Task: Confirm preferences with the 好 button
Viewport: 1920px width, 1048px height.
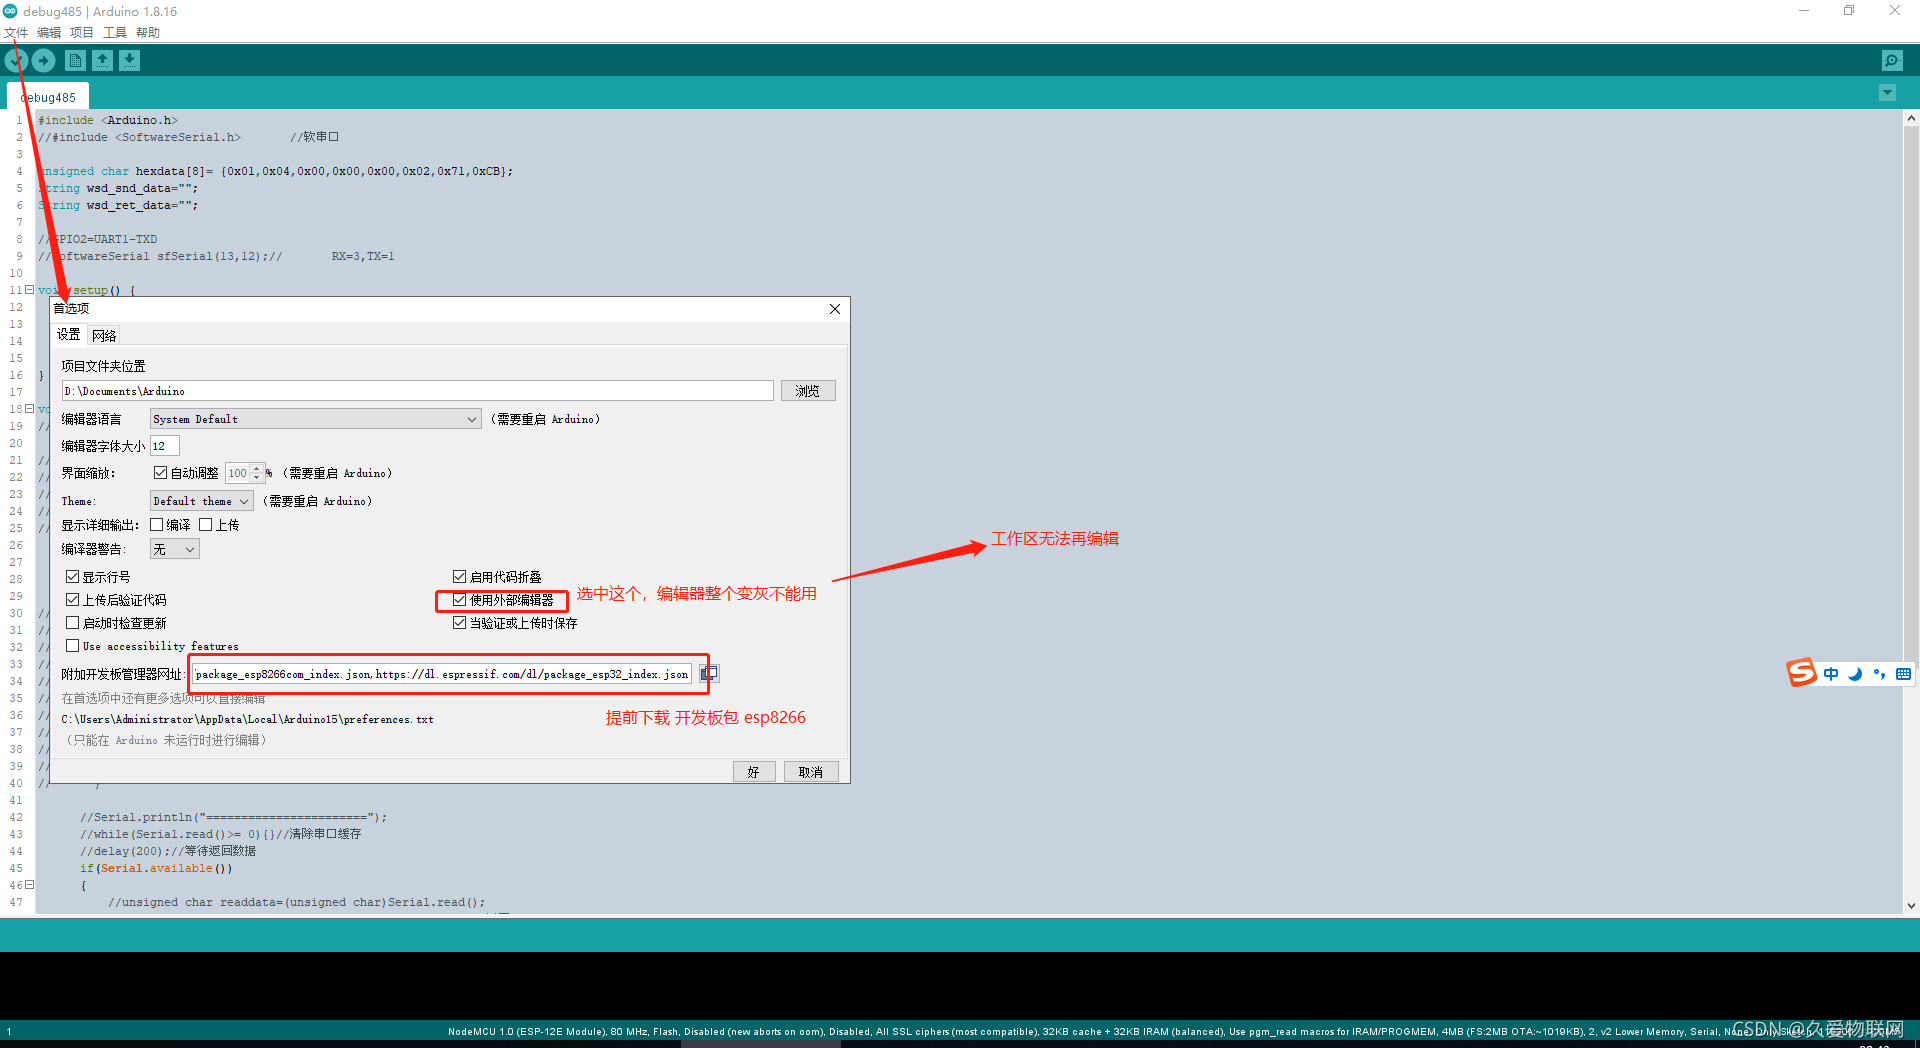Action: (754, 772)
